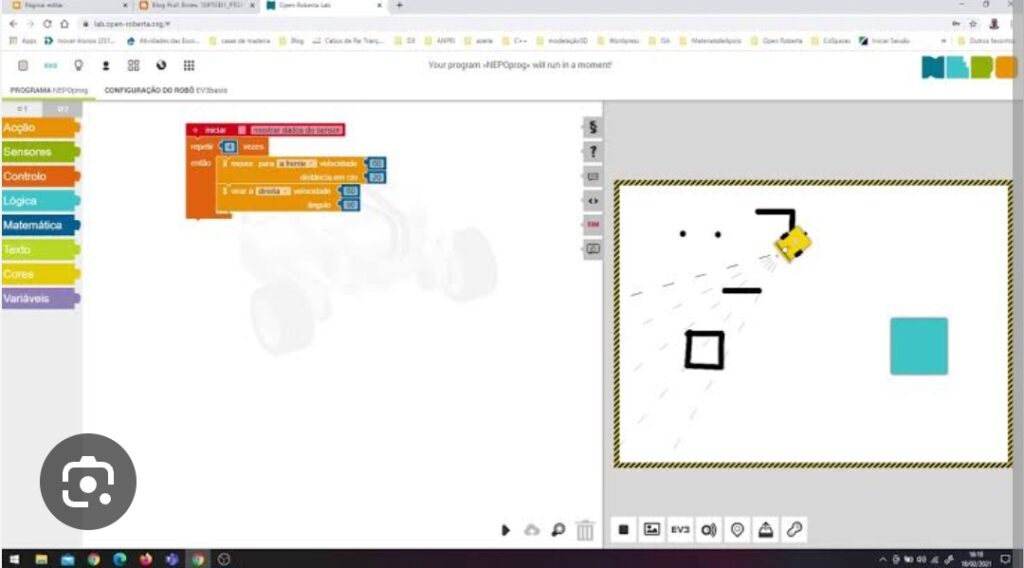
Task: Stop the running simulation
Action: click(623, 529)
